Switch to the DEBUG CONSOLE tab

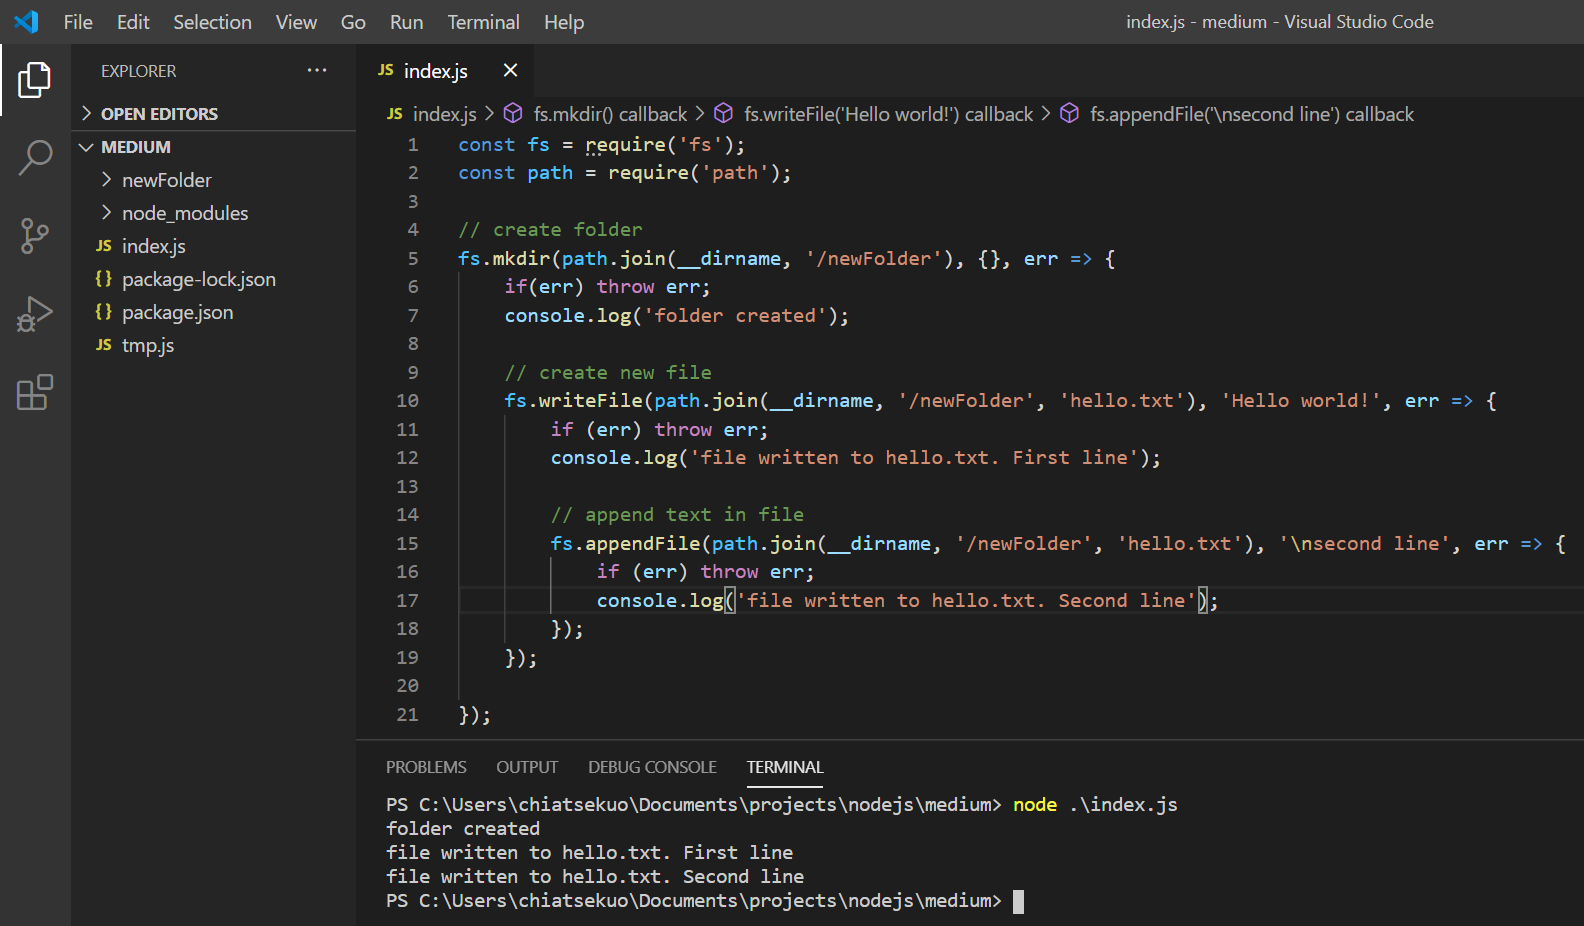point(652,767)
